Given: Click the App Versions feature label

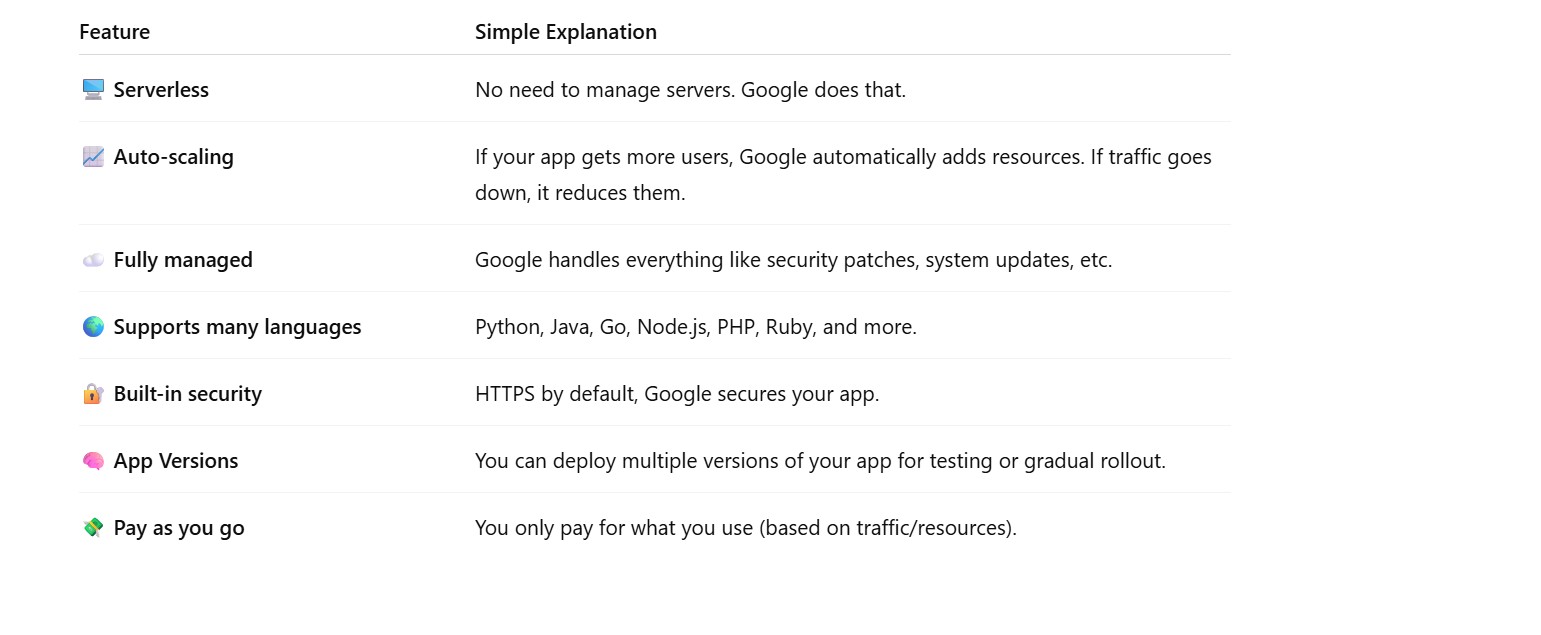Looking at the screenshot, I should [x=176, y=461].
